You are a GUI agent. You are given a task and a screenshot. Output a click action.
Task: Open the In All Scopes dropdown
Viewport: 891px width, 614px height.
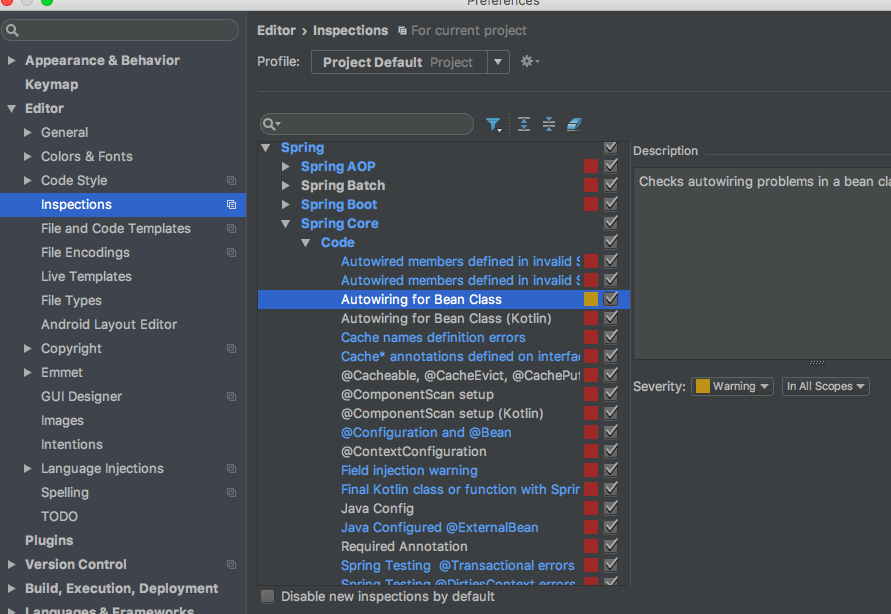coord(825,386)
